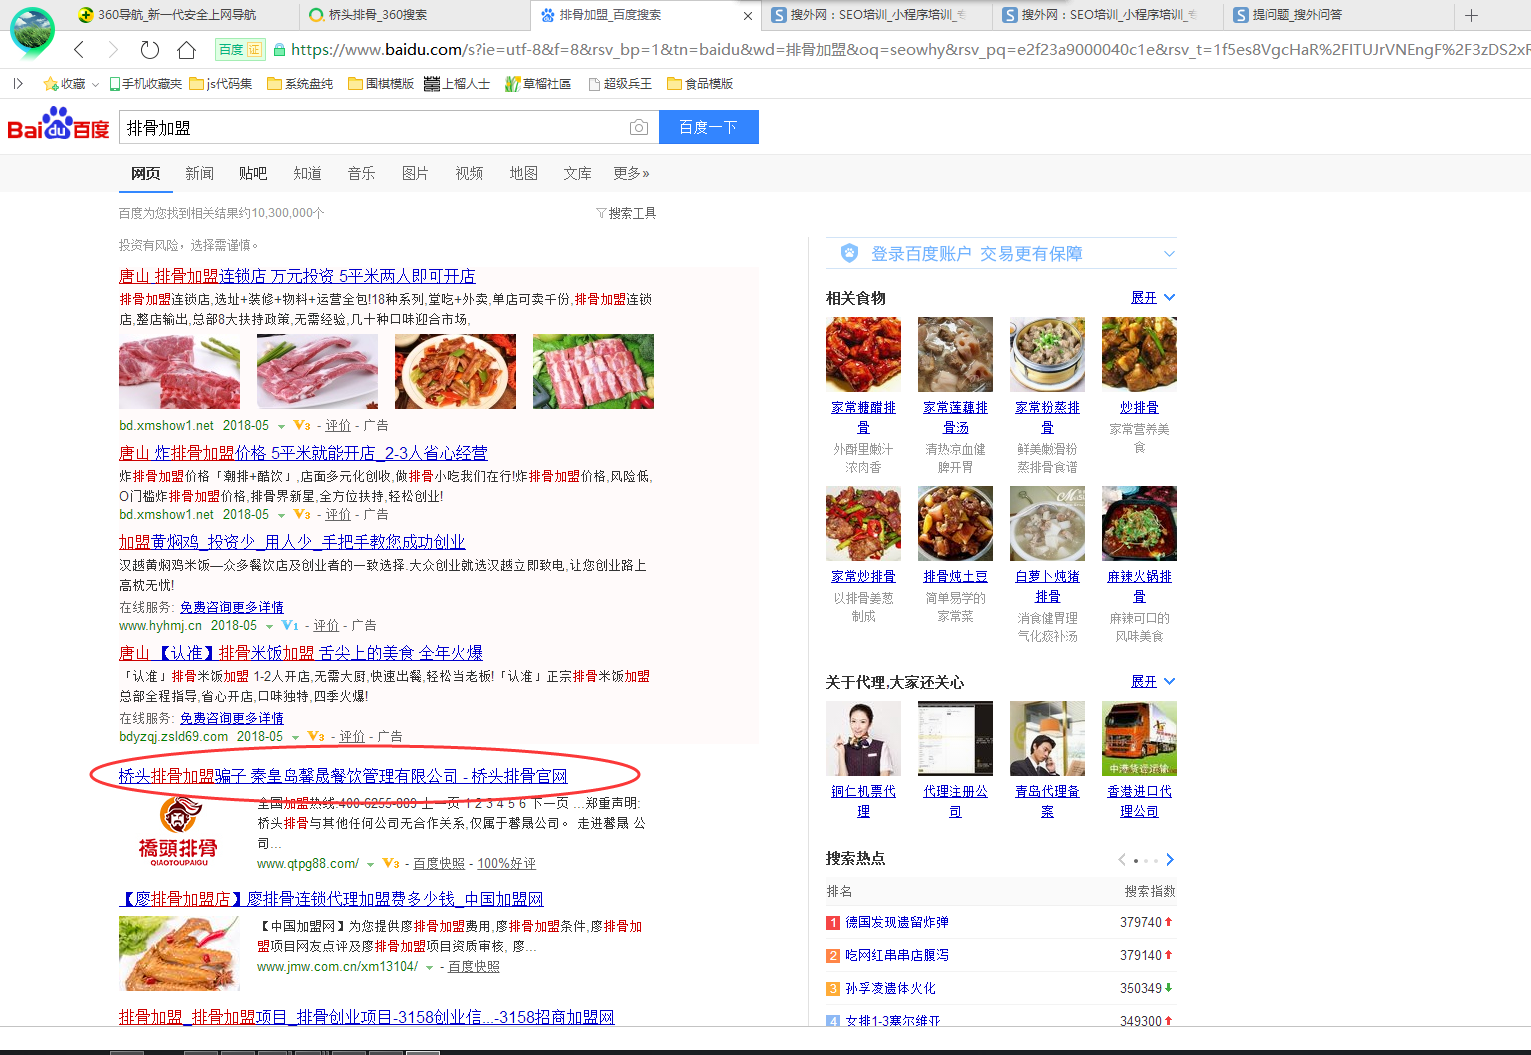1531x1055 pixels.
Task: Open dropdown arrow after www.hyhmj.cn 2018-05
Action: pyautogui.click(x=268, y=627)
